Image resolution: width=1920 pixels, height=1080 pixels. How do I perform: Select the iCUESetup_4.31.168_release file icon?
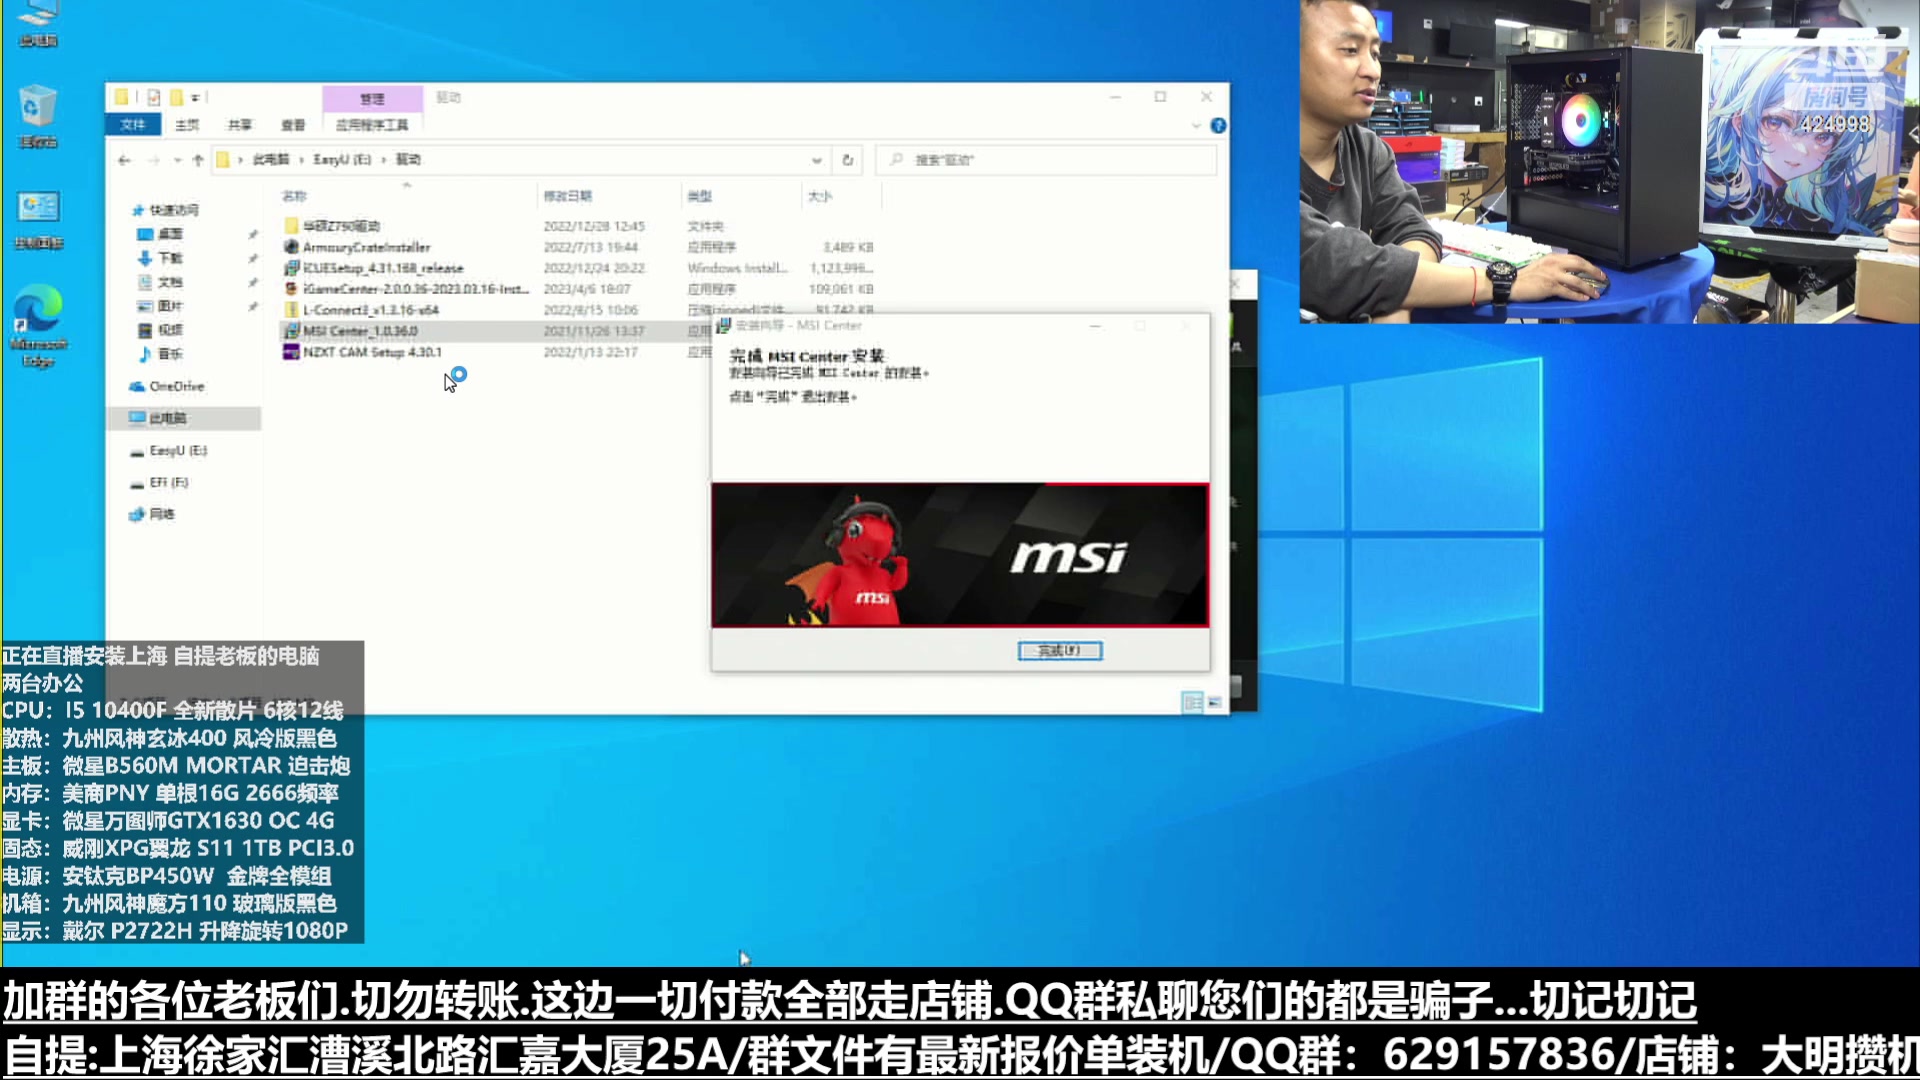pyautogui.click(x=292, y=268)
